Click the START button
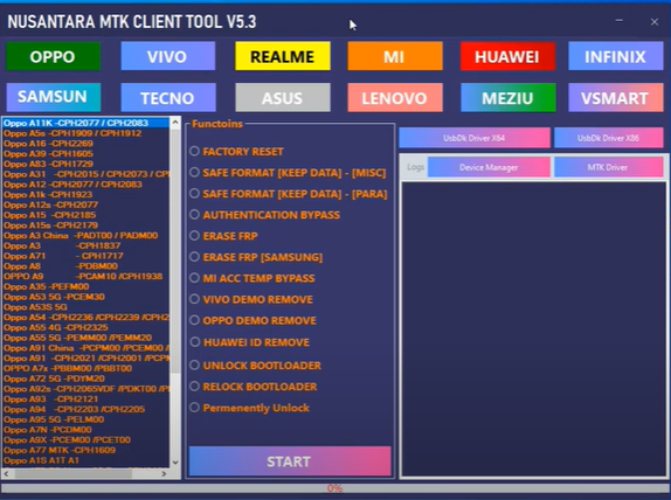 tap(290, 461)
